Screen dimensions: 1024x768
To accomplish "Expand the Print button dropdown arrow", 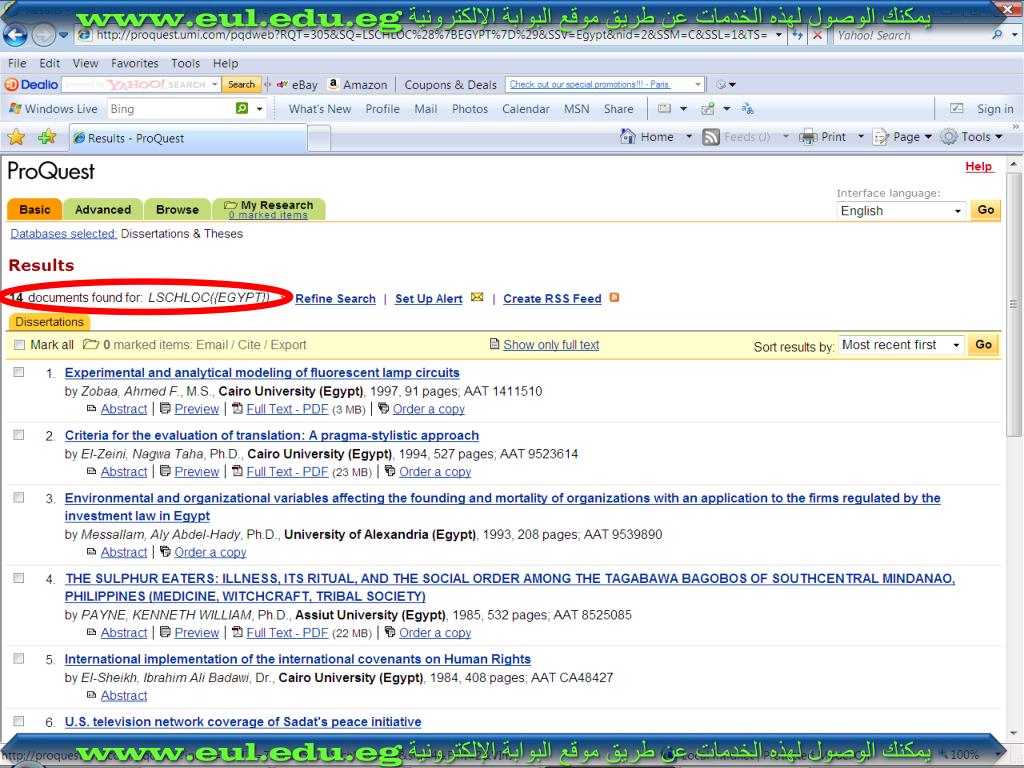I will click(861, 136).
